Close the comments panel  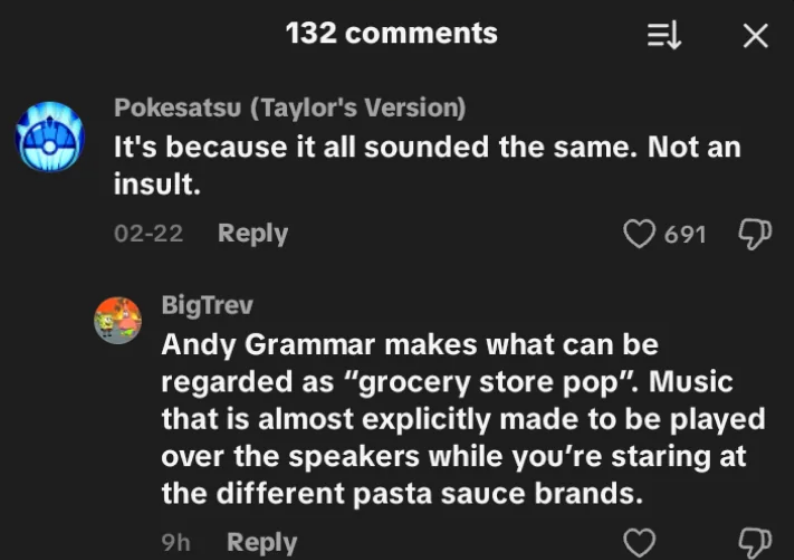pyautogui.click(x=755, y=36)
